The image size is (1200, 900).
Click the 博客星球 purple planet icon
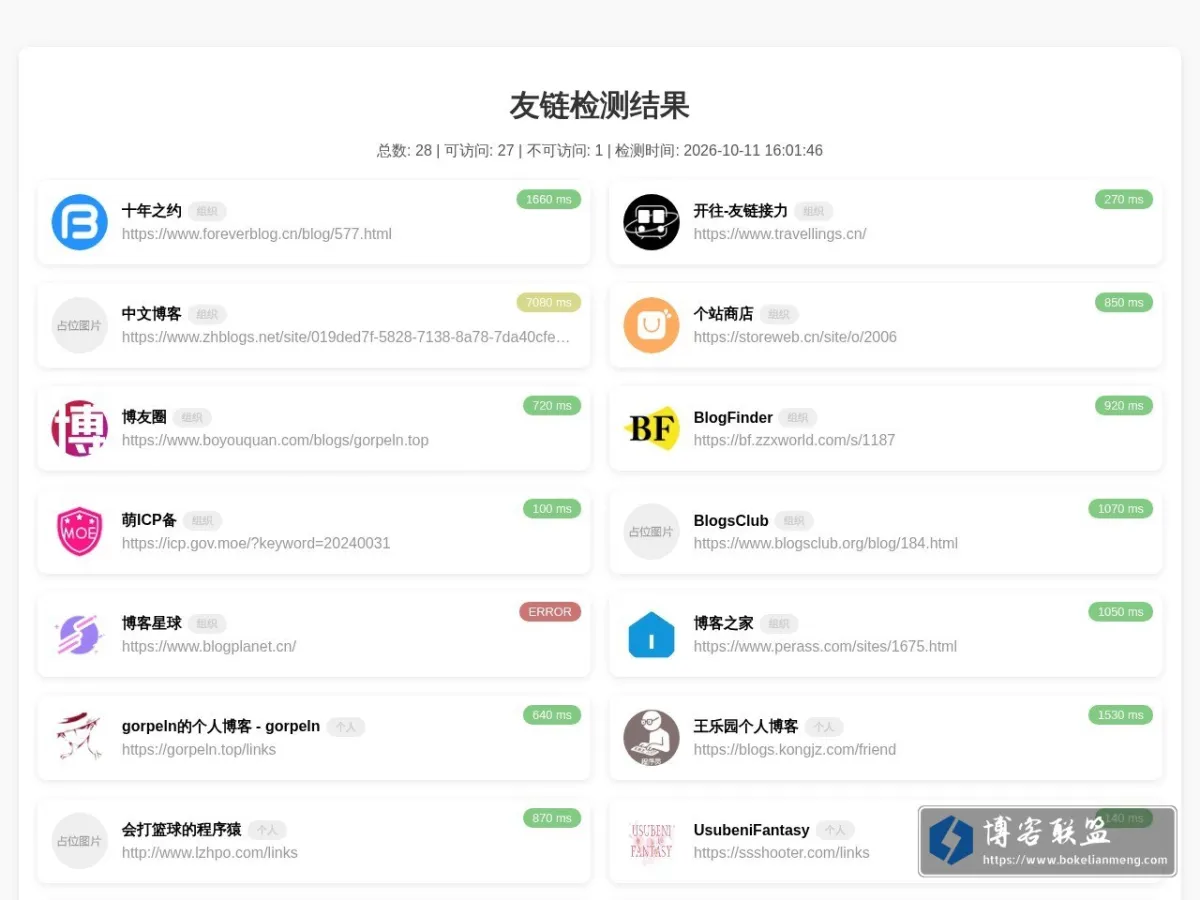click(79, 634)
